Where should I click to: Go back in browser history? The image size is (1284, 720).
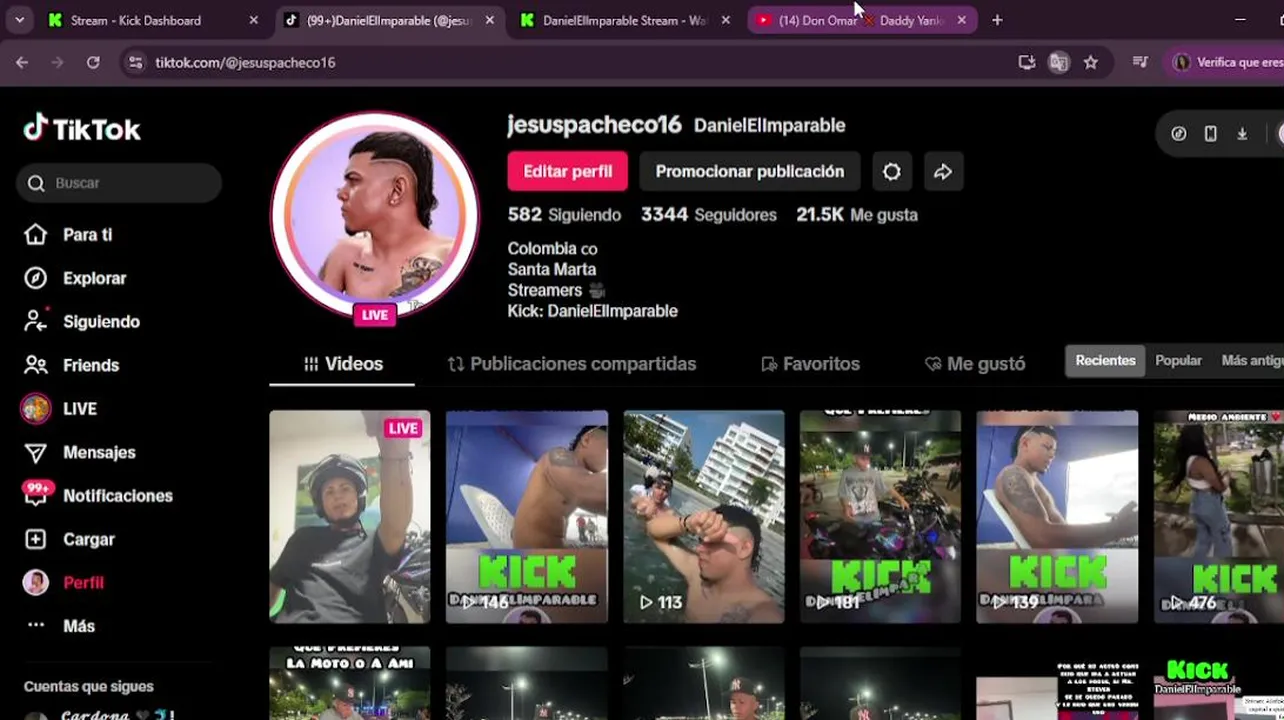[22, 62]
